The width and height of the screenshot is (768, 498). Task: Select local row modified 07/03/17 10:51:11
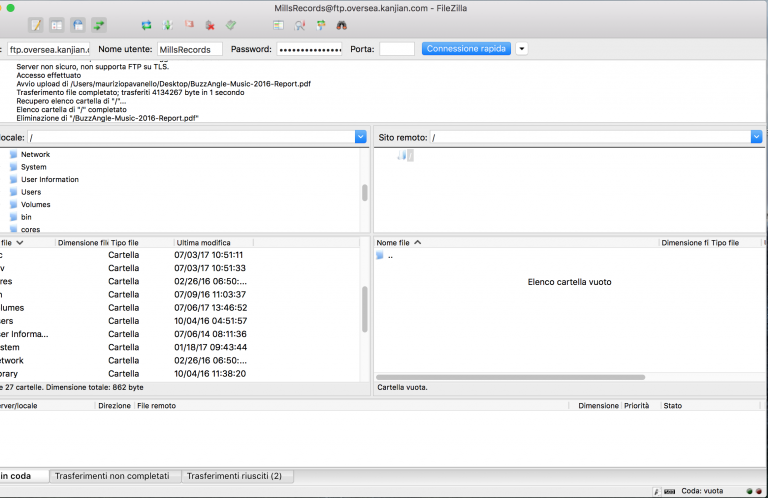tap(180, 255)
